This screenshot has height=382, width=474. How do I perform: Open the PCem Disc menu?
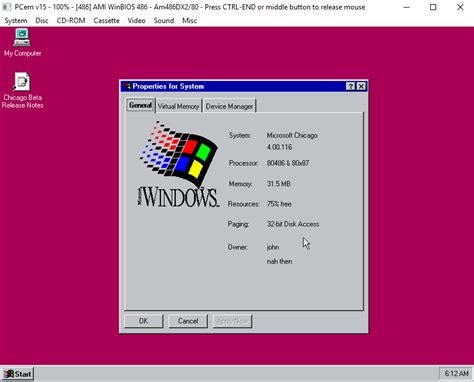pyautogui.click(x=42, y=21)
